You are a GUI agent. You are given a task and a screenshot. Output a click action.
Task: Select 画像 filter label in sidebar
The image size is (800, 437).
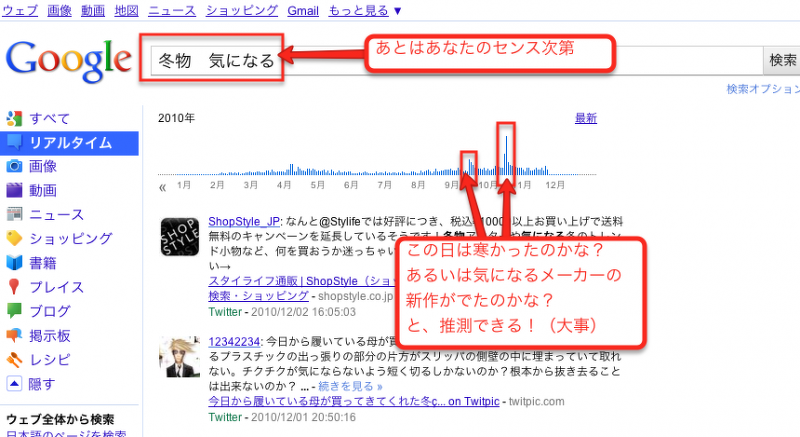[x=43, y=166]
